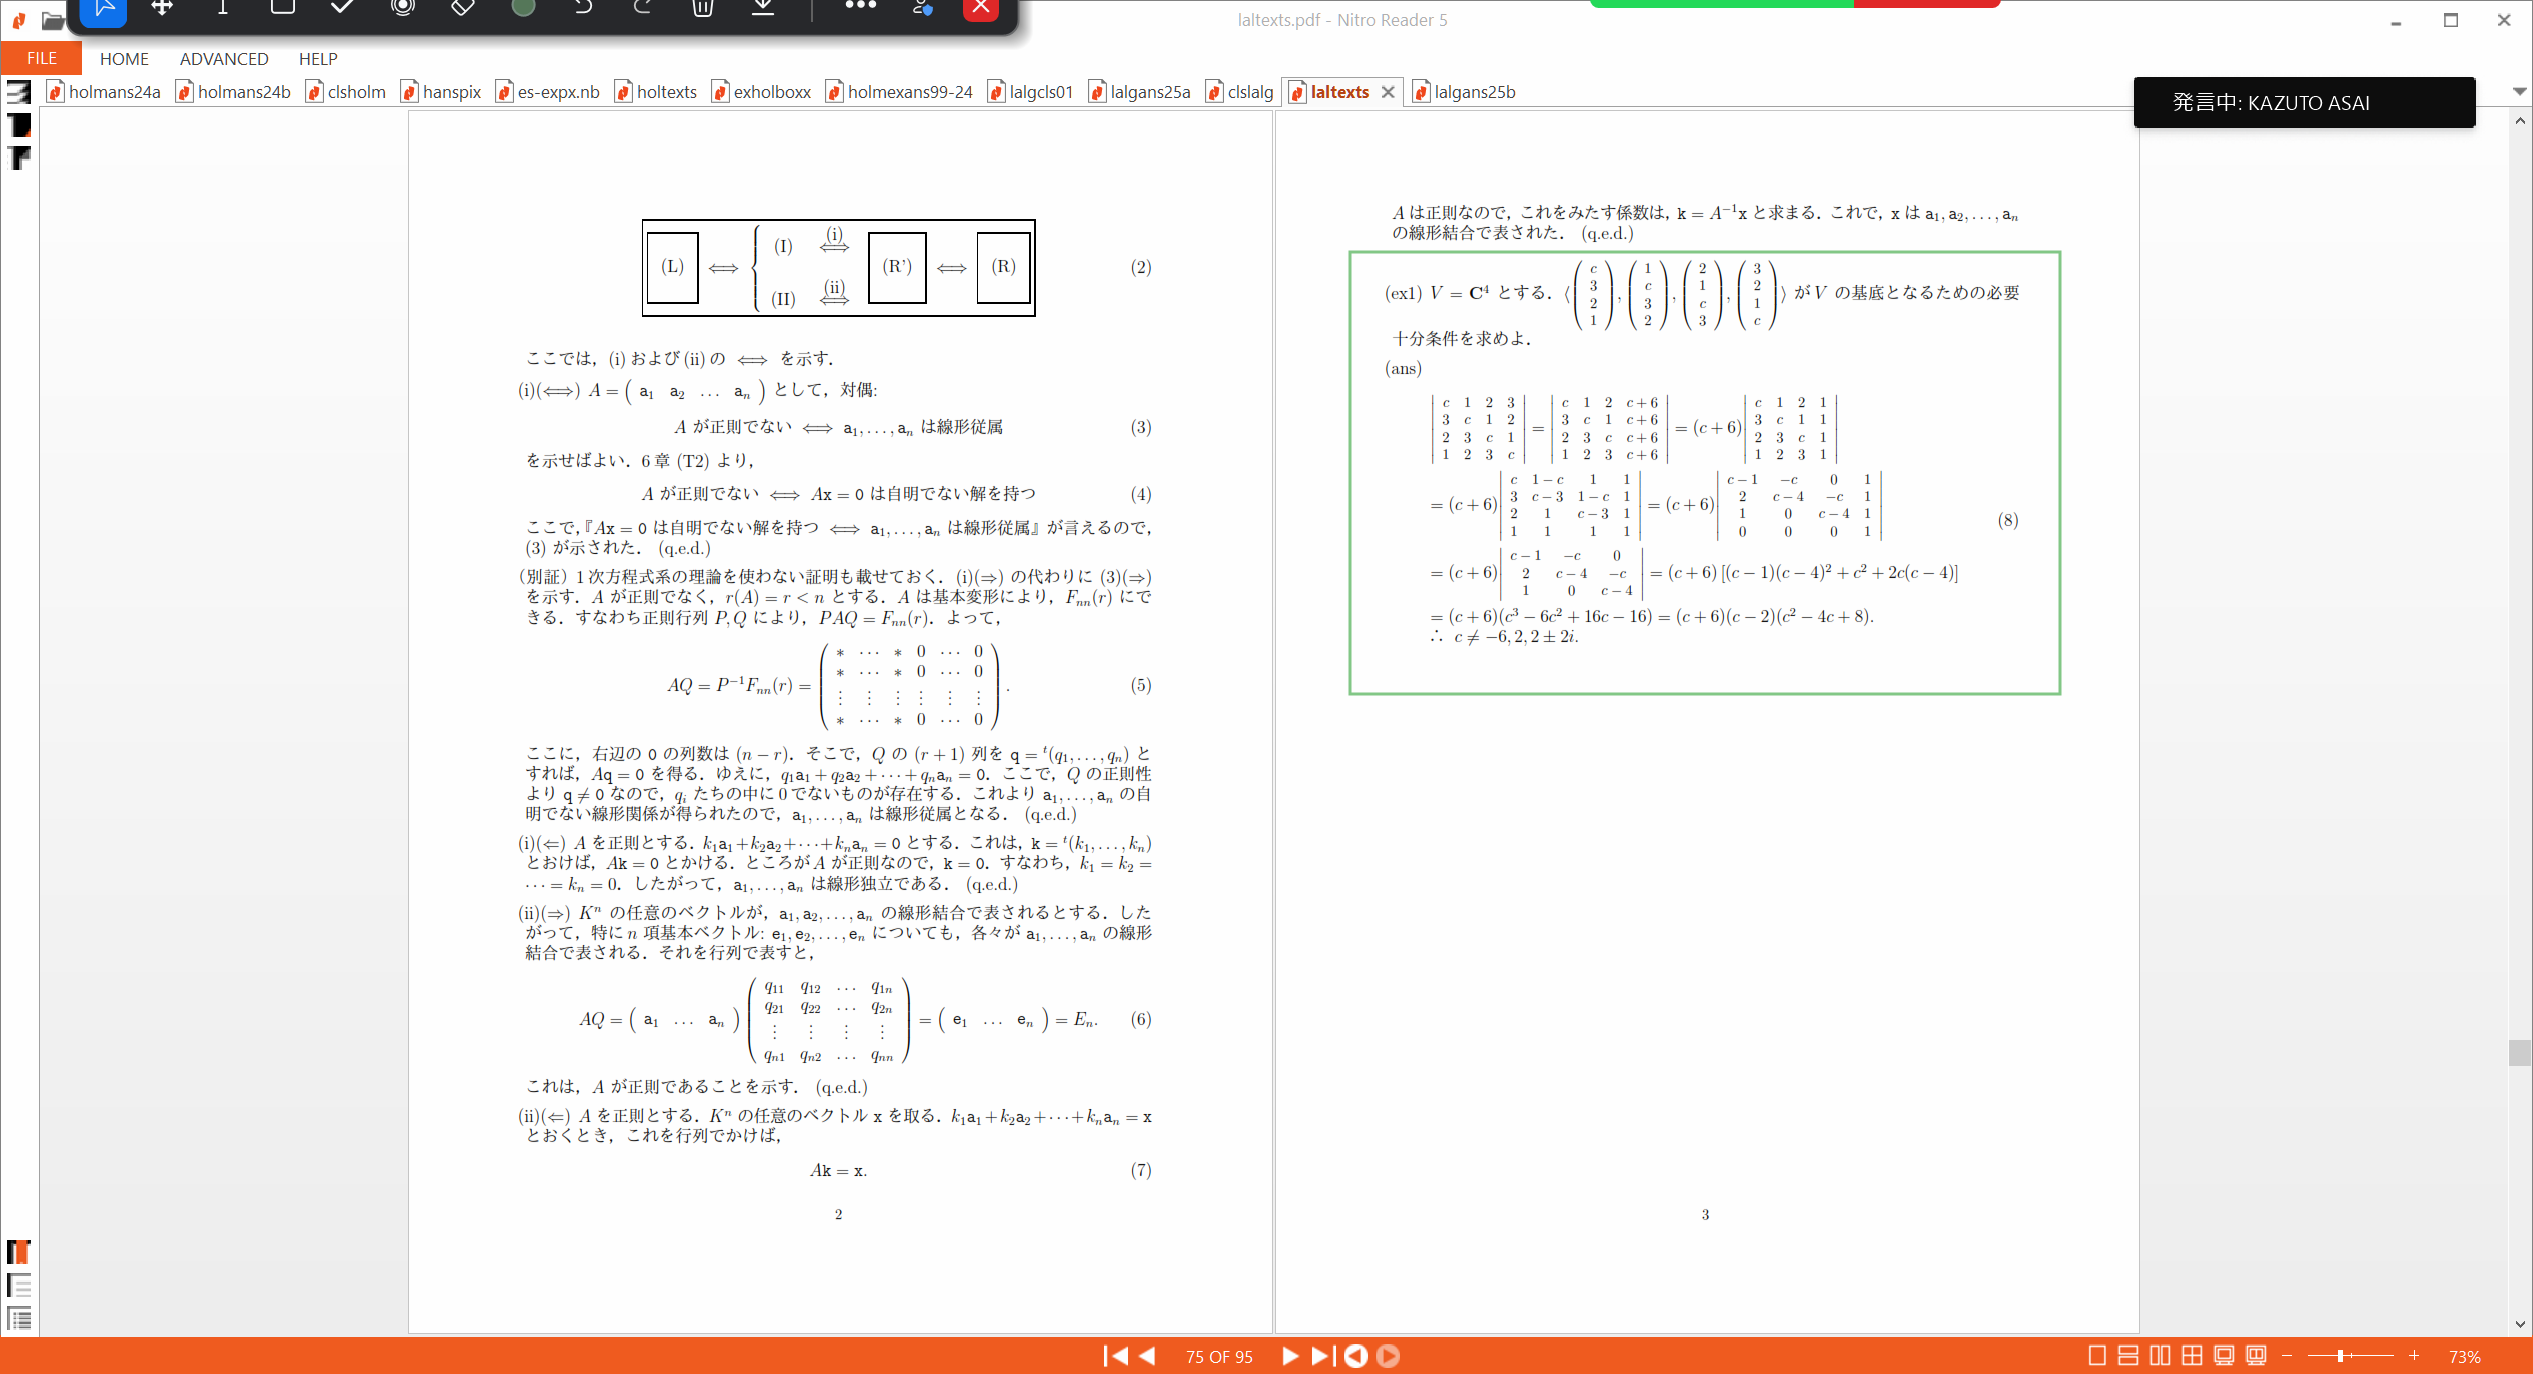Viewport: 2533px width, 1374px height.
Task: Enable continuous scrolling page view
Action: (2128, 1356)
